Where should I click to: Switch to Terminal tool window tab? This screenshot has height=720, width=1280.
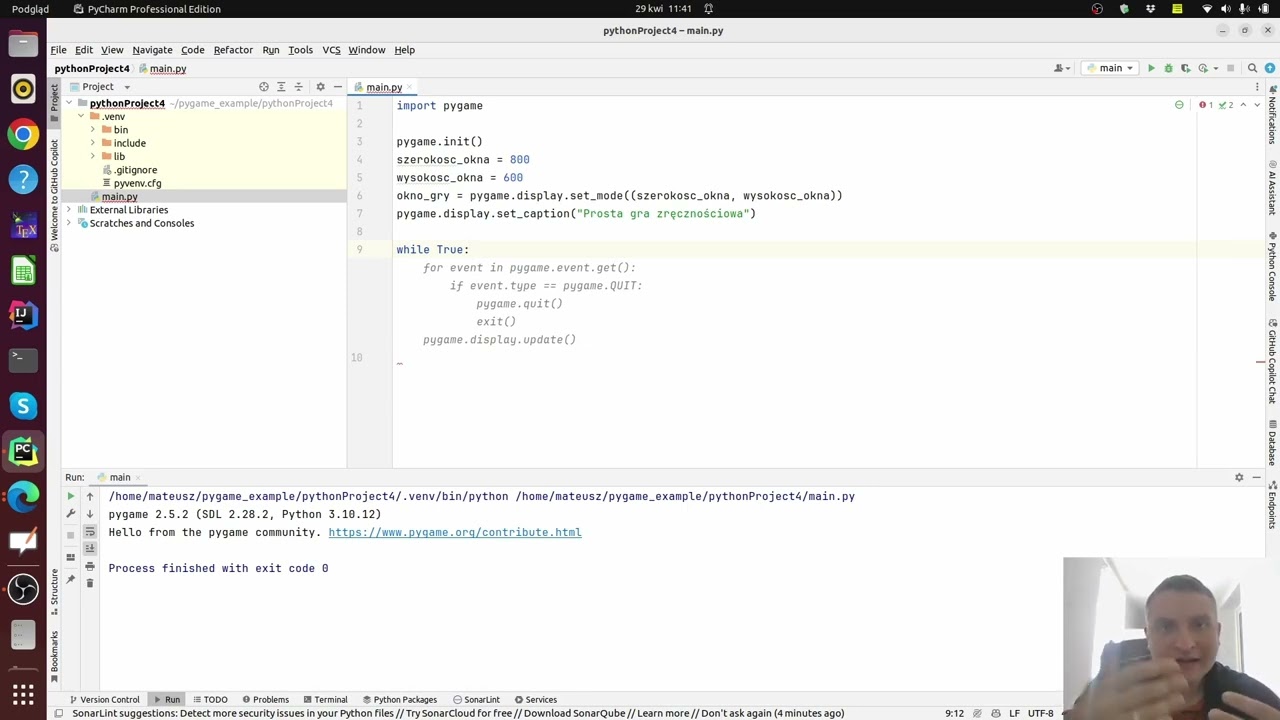pyautogui.click(x=324, y=699)
